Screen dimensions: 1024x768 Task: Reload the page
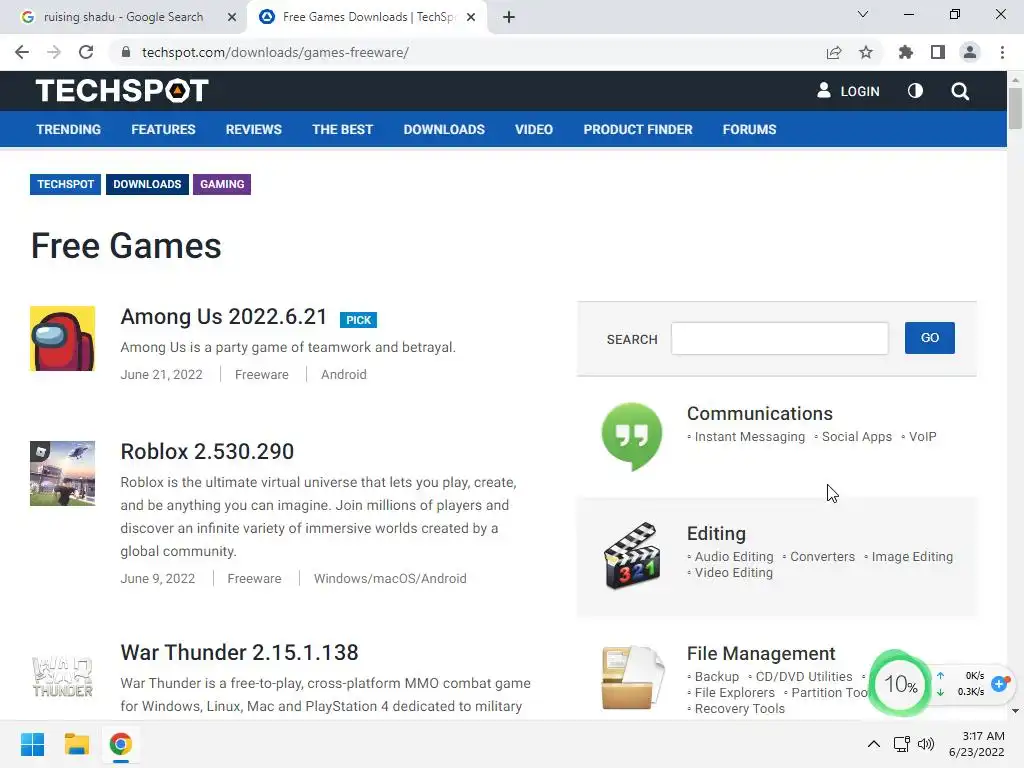tap(86, 52)
